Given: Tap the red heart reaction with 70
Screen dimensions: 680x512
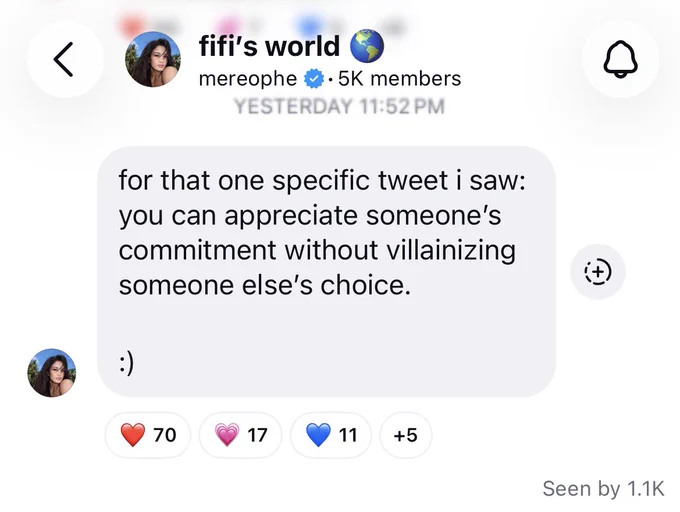Looking at the screenshot, I should click(148, 435).
